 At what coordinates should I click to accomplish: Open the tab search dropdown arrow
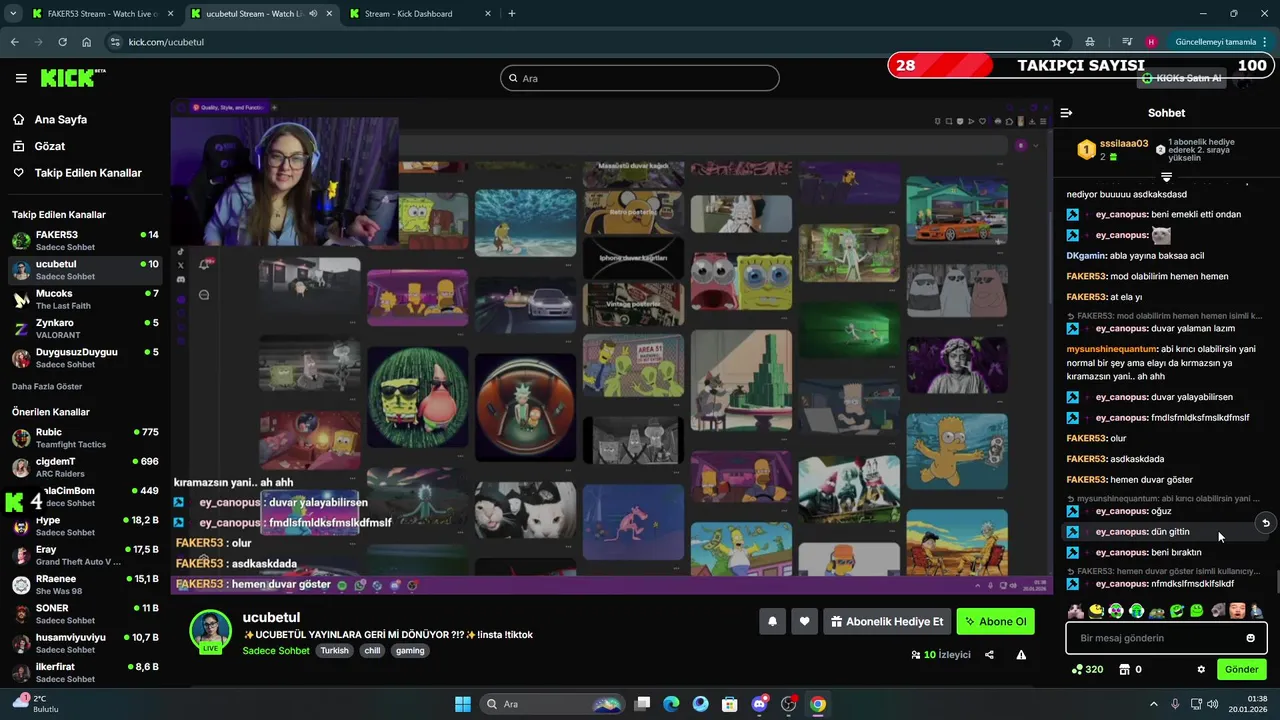[x=12, y=14]
